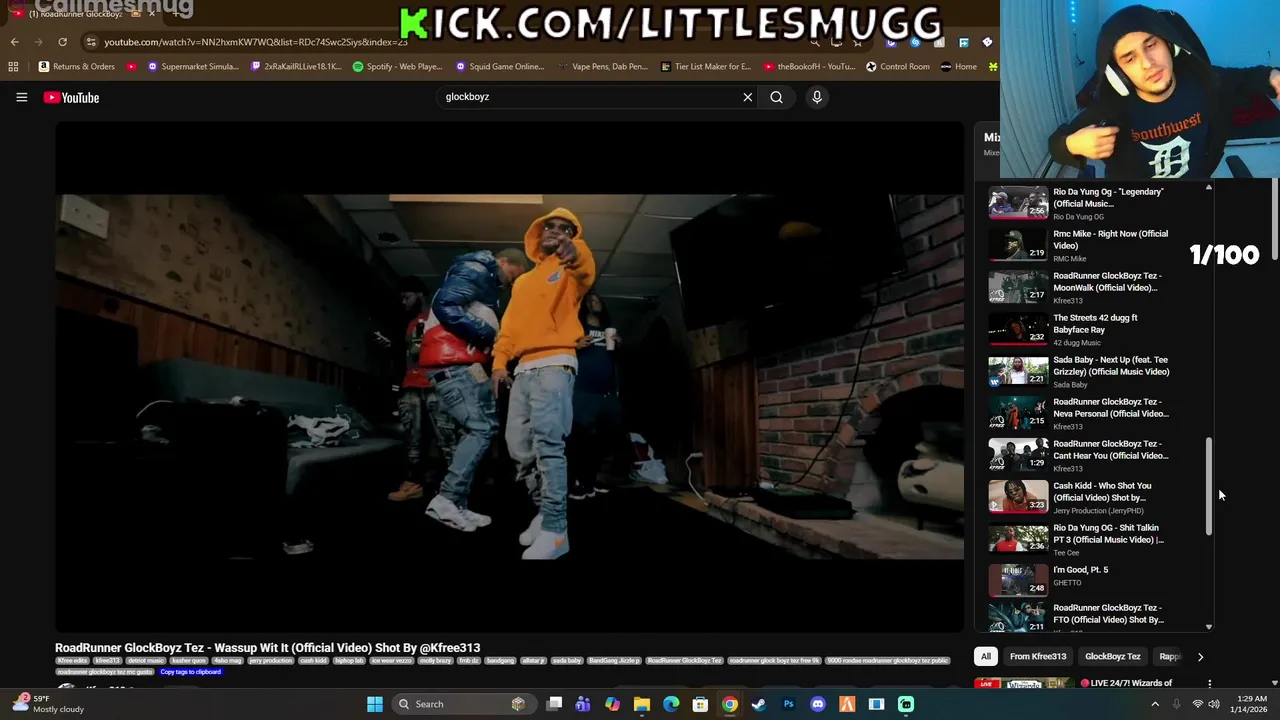Select the From Kfree313 chip
1280x720 pixels.
[x=1038, y=656]
